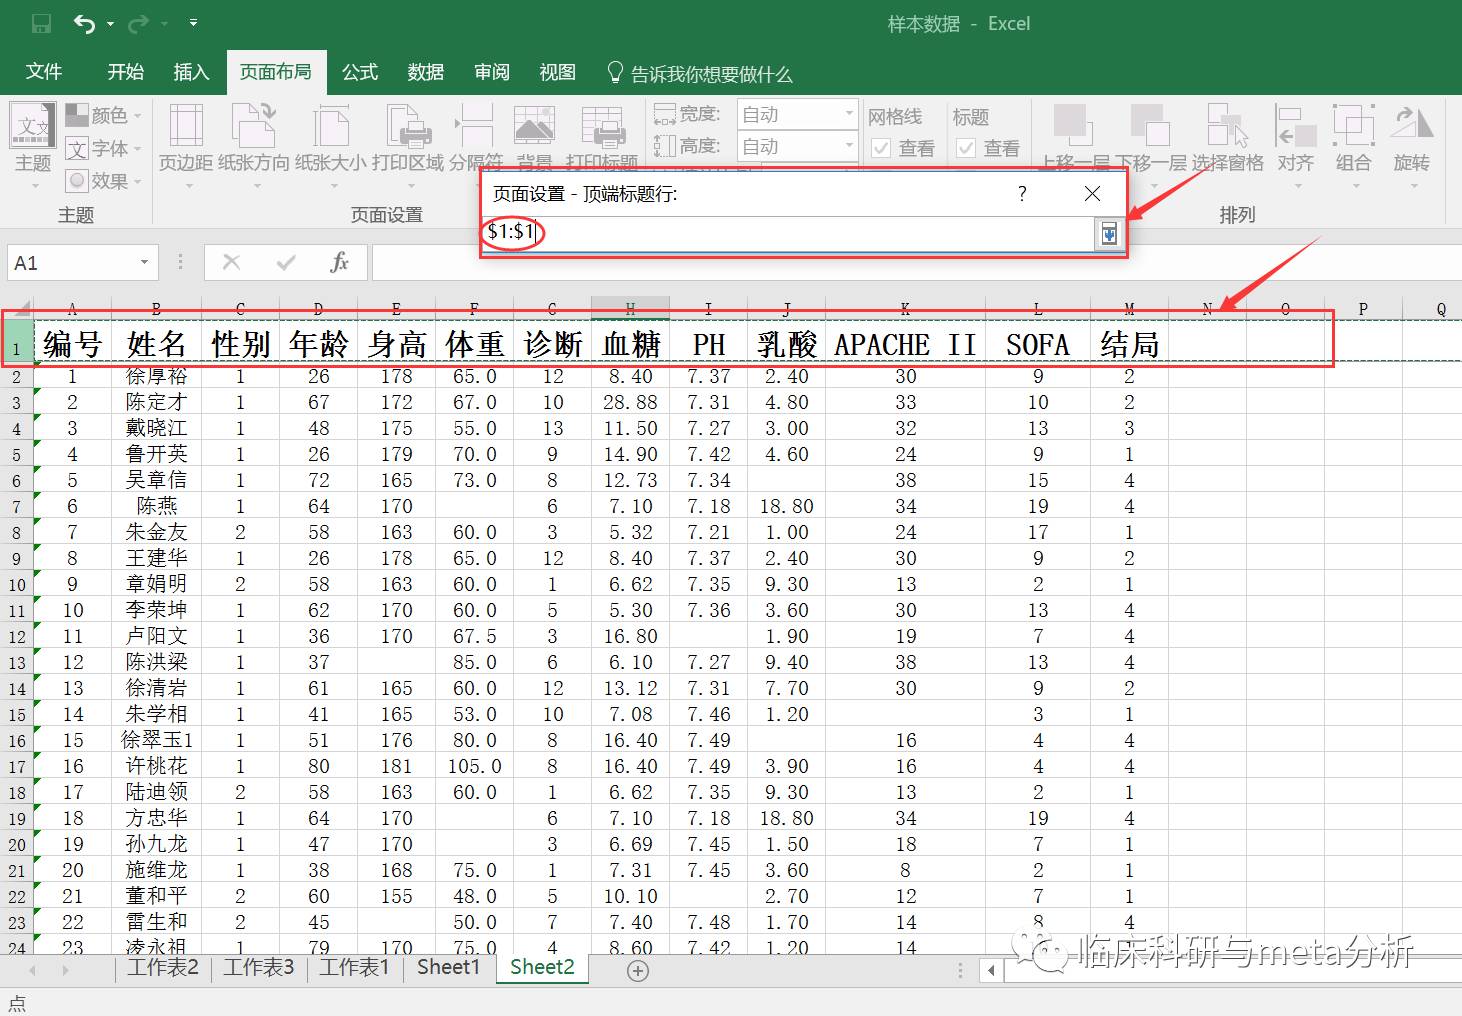Screen dimensions: 1462x1016
Task: Select the 页面布局 tab
Action: [275, 72]
